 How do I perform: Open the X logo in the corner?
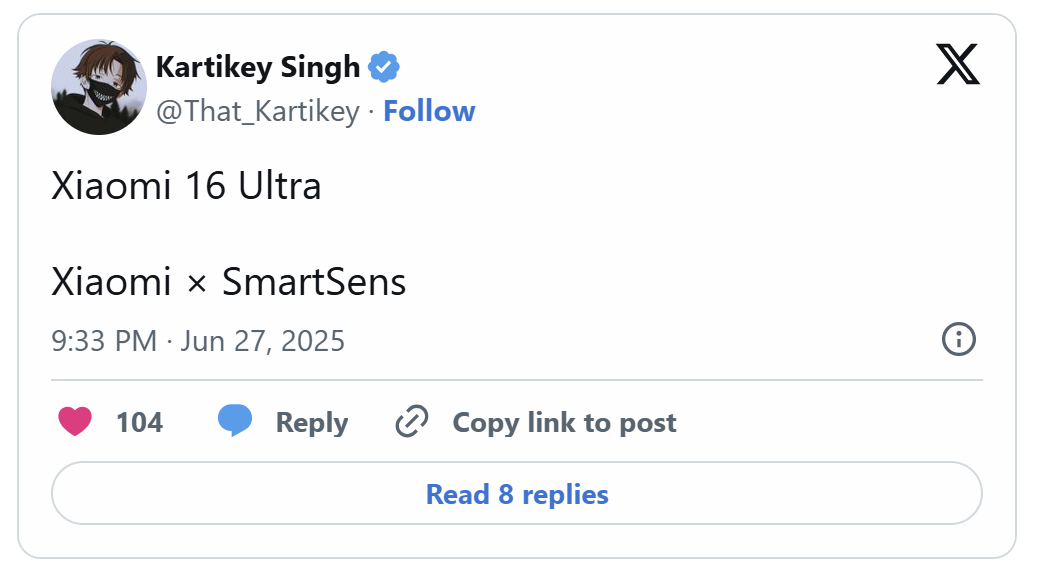pos(958,66)
